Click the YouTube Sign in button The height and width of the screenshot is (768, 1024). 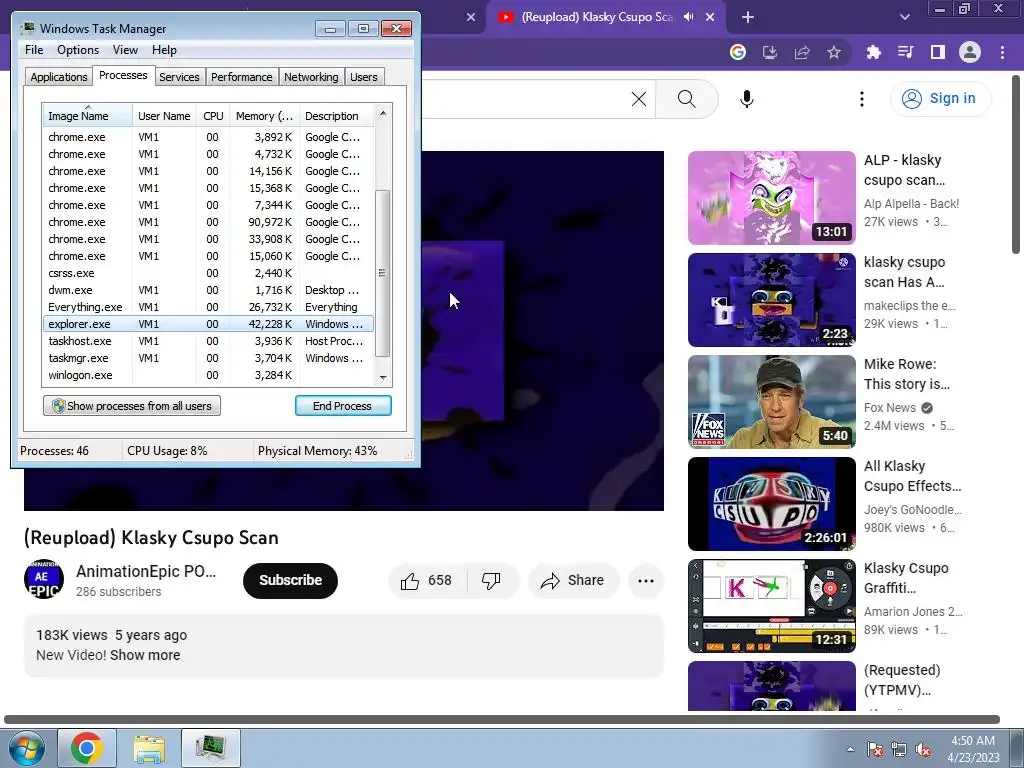point(940,99)
